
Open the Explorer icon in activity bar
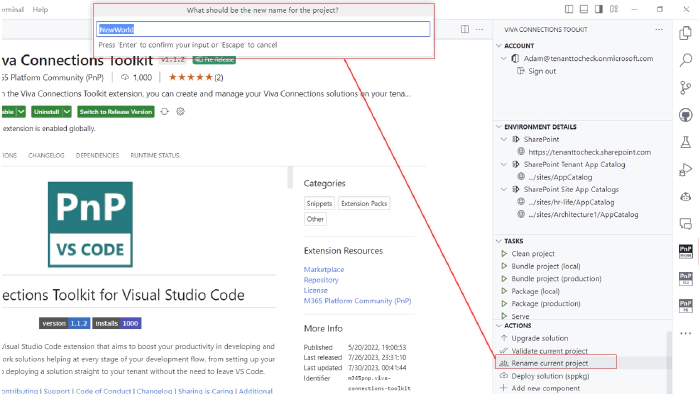(x=685, y=33)
